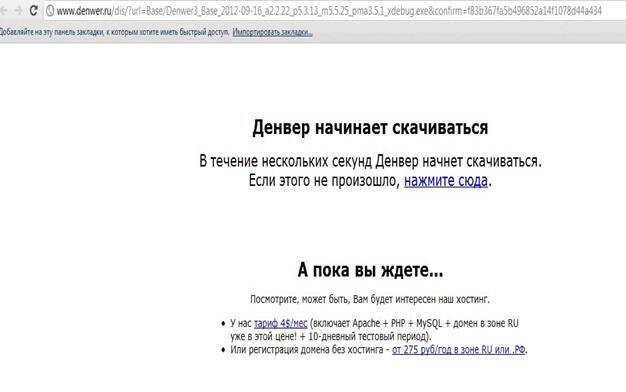The width and height of the screenshot is (626, 392).
Task: Select the heading 'Денвер начинает скачиваться'
Action: coord(370,128)
